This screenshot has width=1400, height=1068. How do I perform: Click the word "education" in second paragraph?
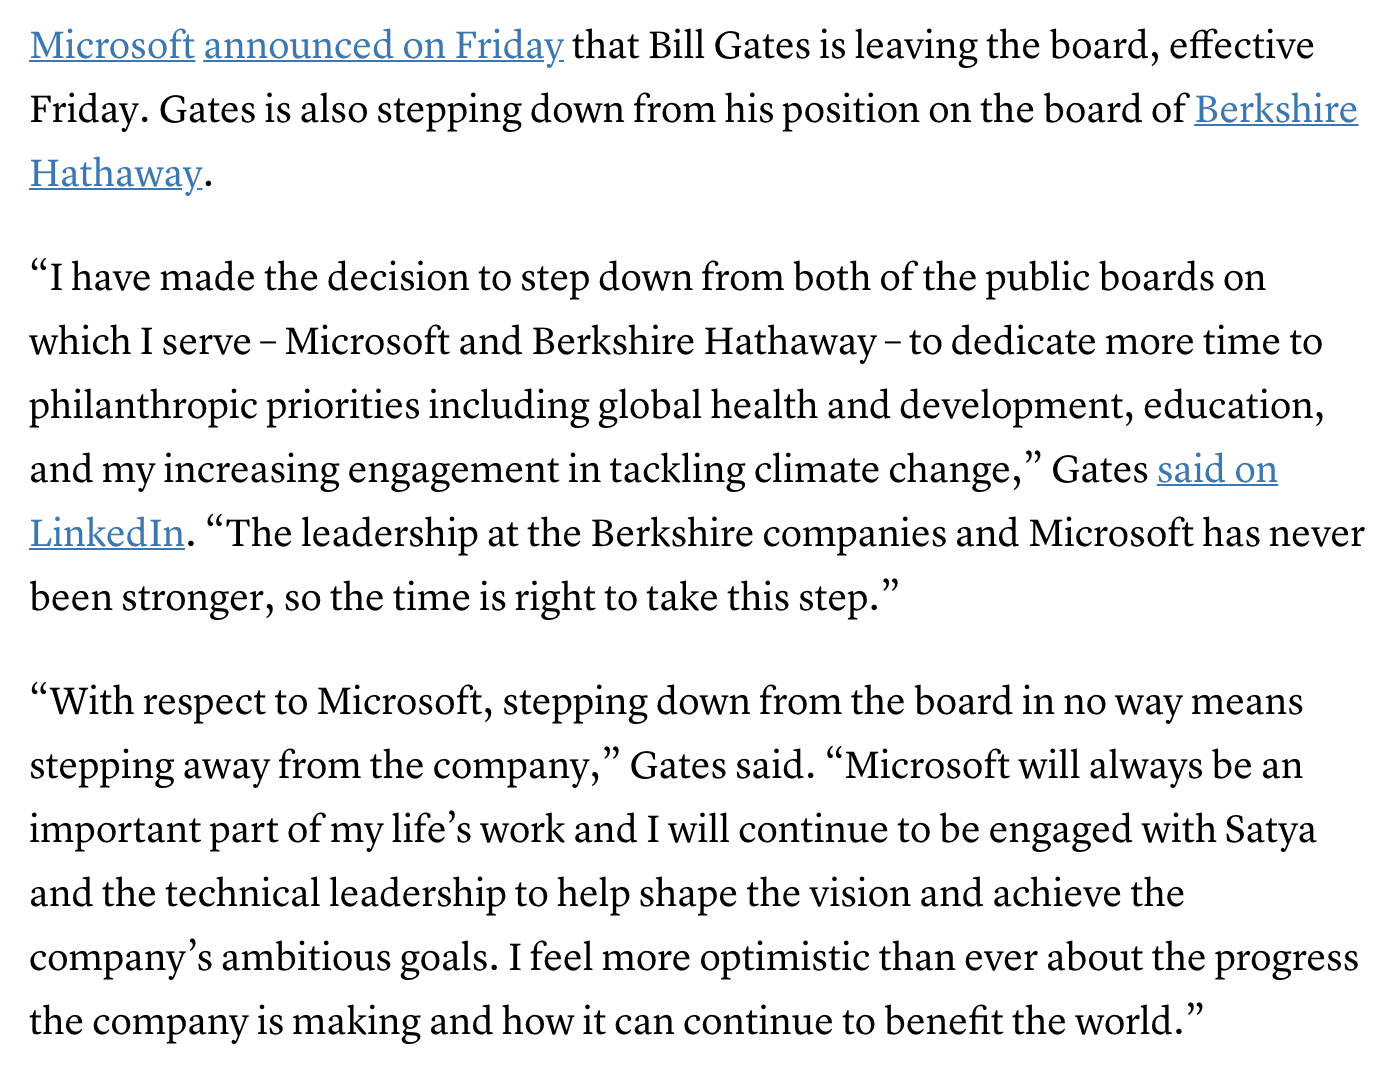point(1228,406)
